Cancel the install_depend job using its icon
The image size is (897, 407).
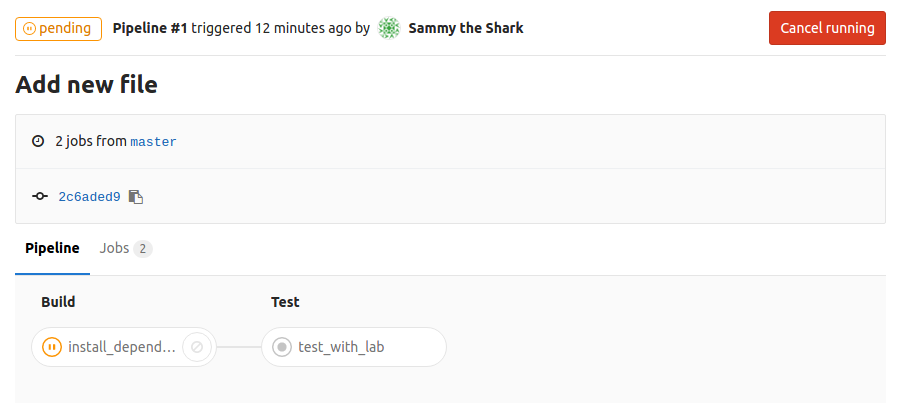197,347
